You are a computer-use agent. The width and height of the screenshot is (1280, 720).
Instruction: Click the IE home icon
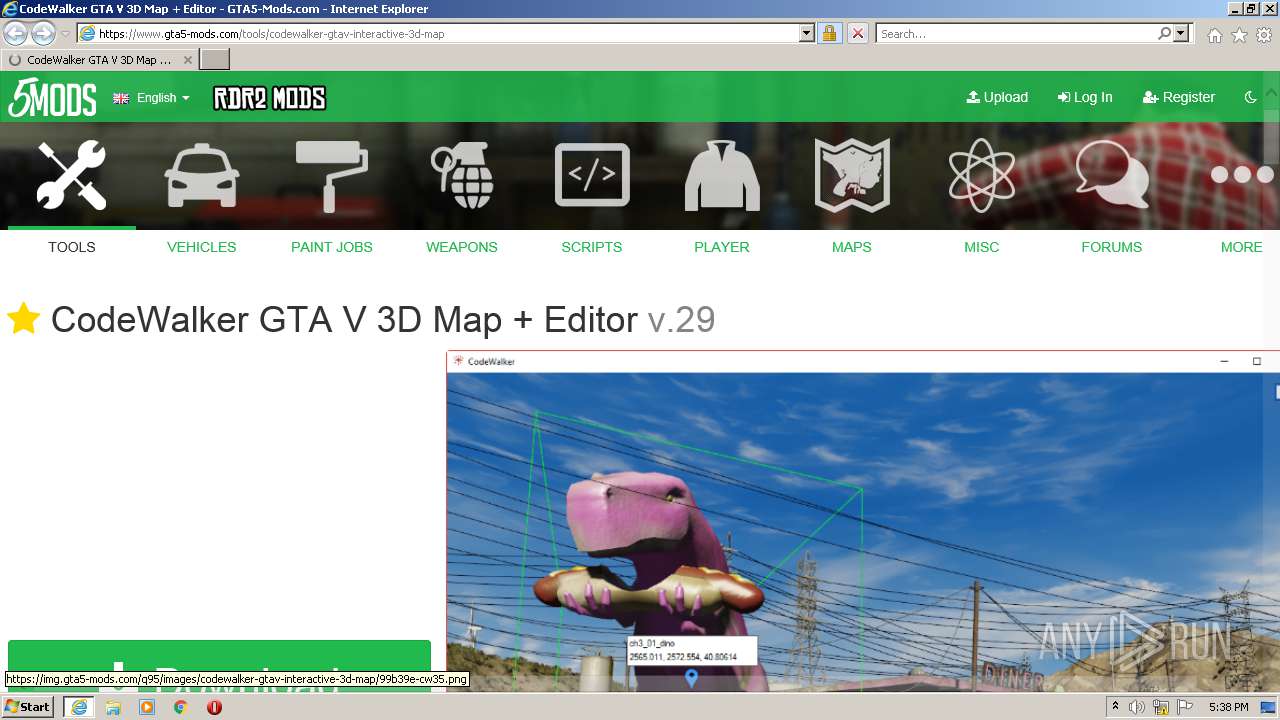1214,35
